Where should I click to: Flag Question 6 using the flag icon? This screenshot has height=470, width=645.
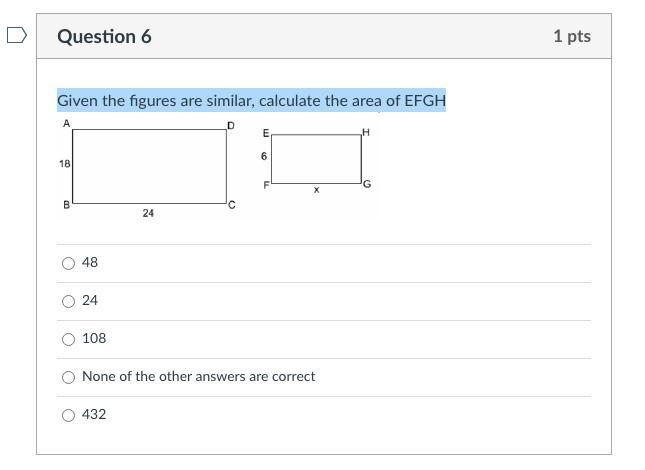(x=16, y=36)
